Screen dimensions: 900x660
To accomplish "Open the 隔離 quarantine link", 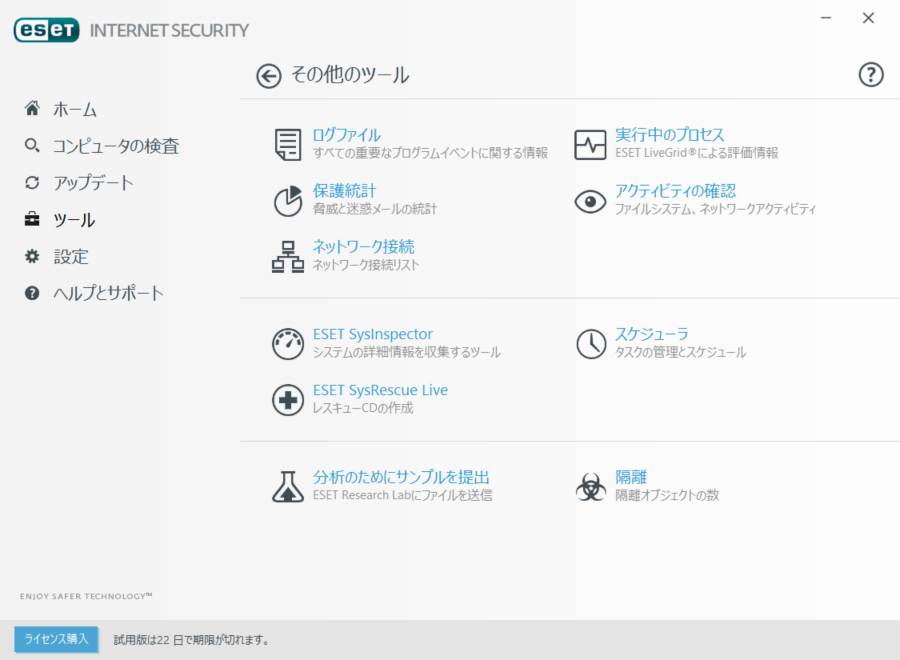I will pyautogui.click(x=631, y=477).
